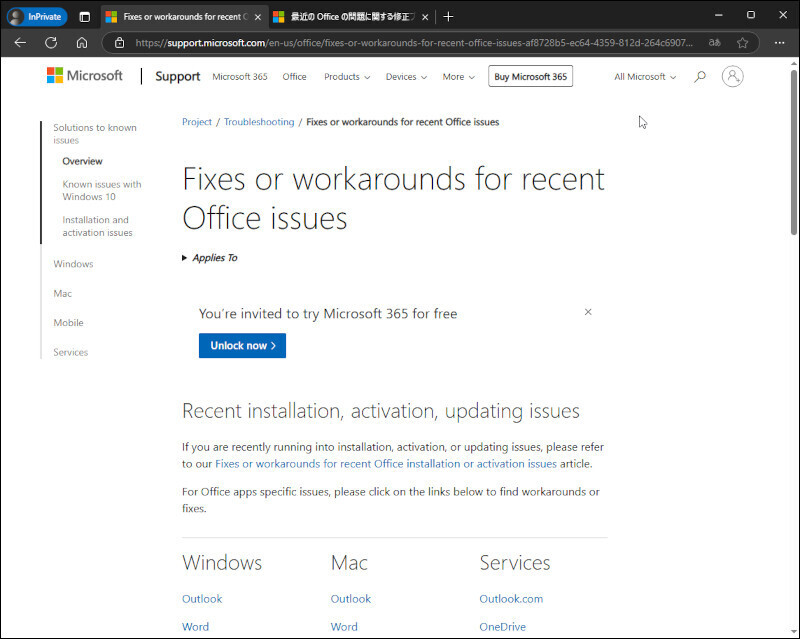Close the Japanese Office issues tab

coord(425,17)
